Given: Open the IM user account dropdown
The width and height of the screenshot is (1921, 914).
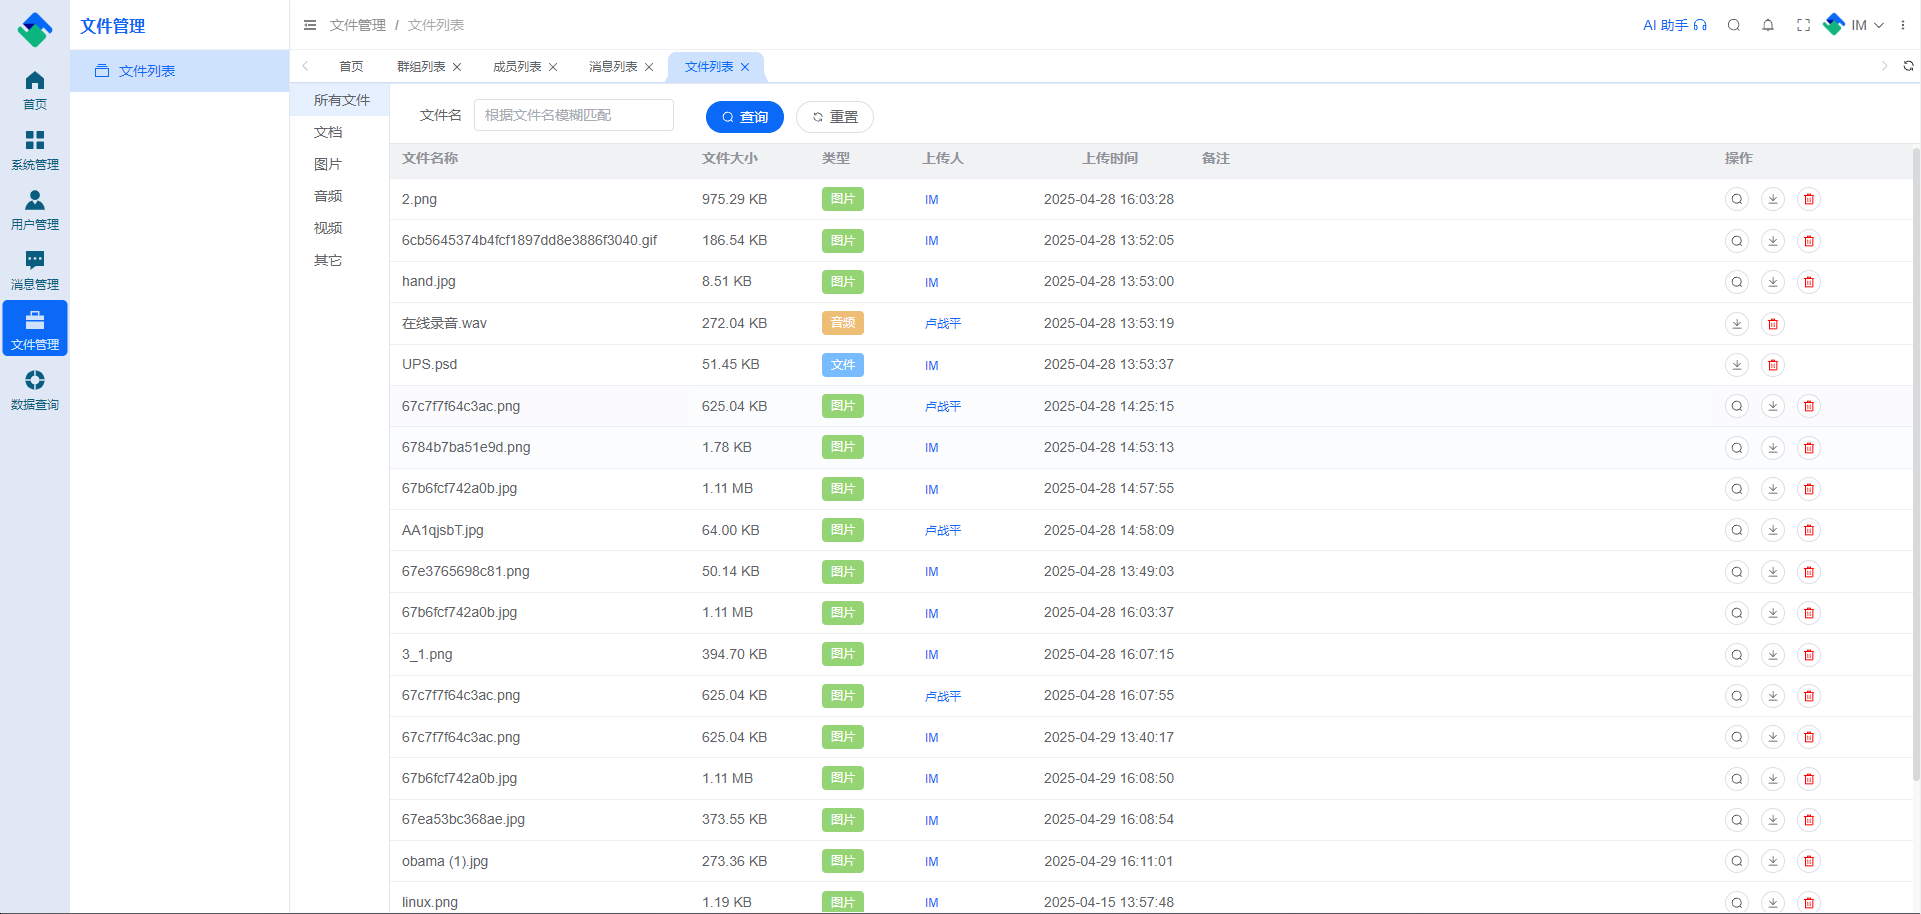Looking at the screenshot, I should coord(1854,25).
